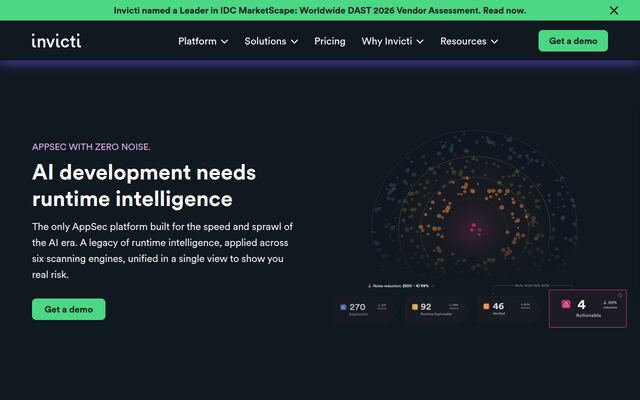Expand the Why Invicti dropdown chevron
This screenshot has height=400, width=640.
[420, 42]
